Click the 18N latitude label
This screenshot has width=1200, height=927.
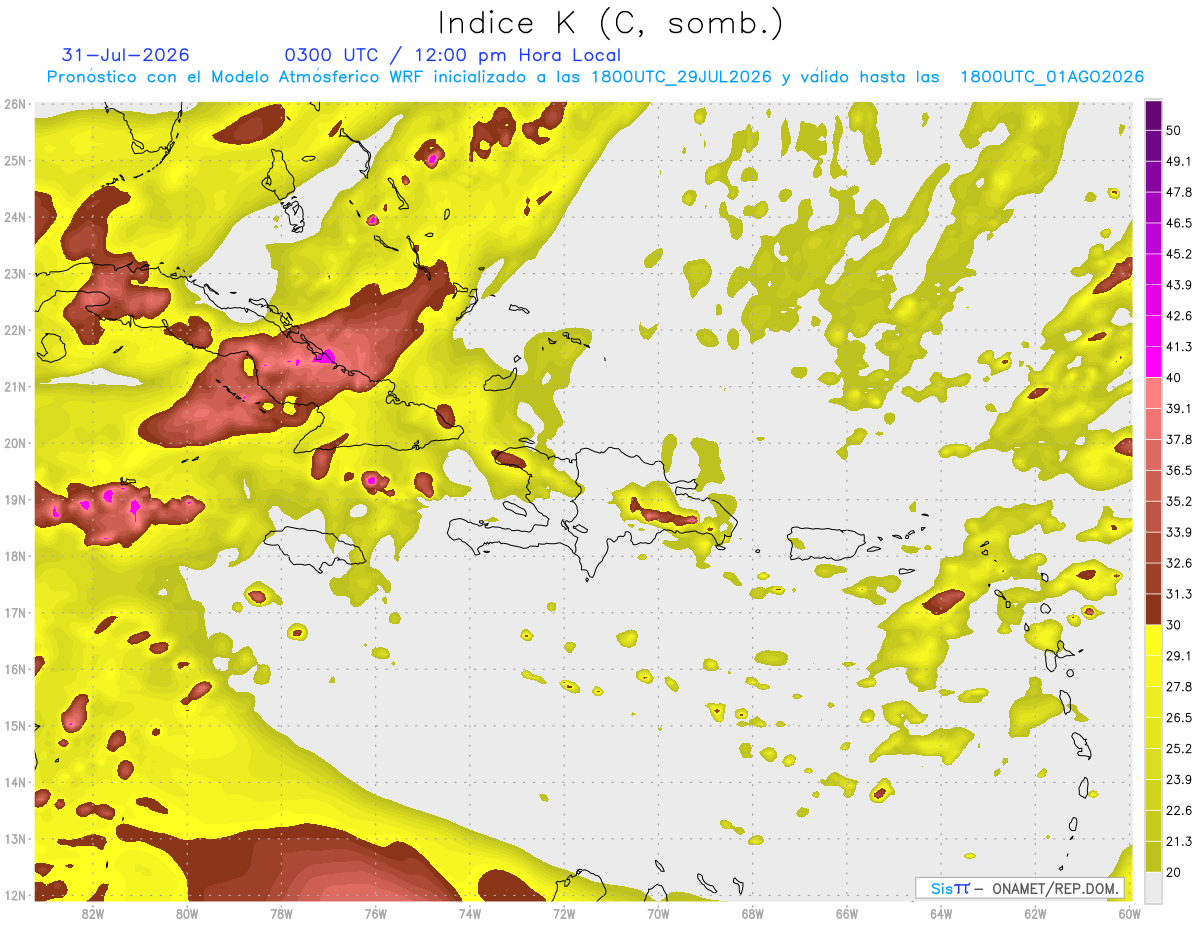tap(15, 556)
